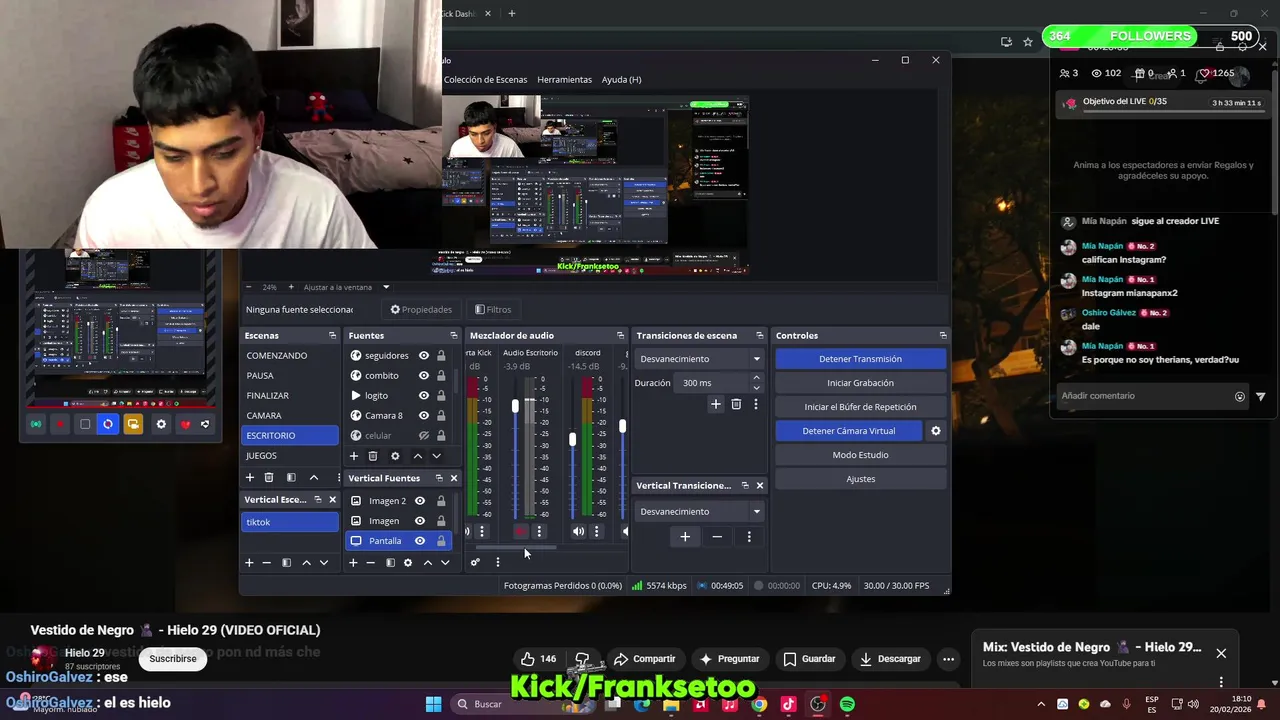Open the Herramientas menu
The height and width of the screenshot is (720, 1280).
(564, 80)
